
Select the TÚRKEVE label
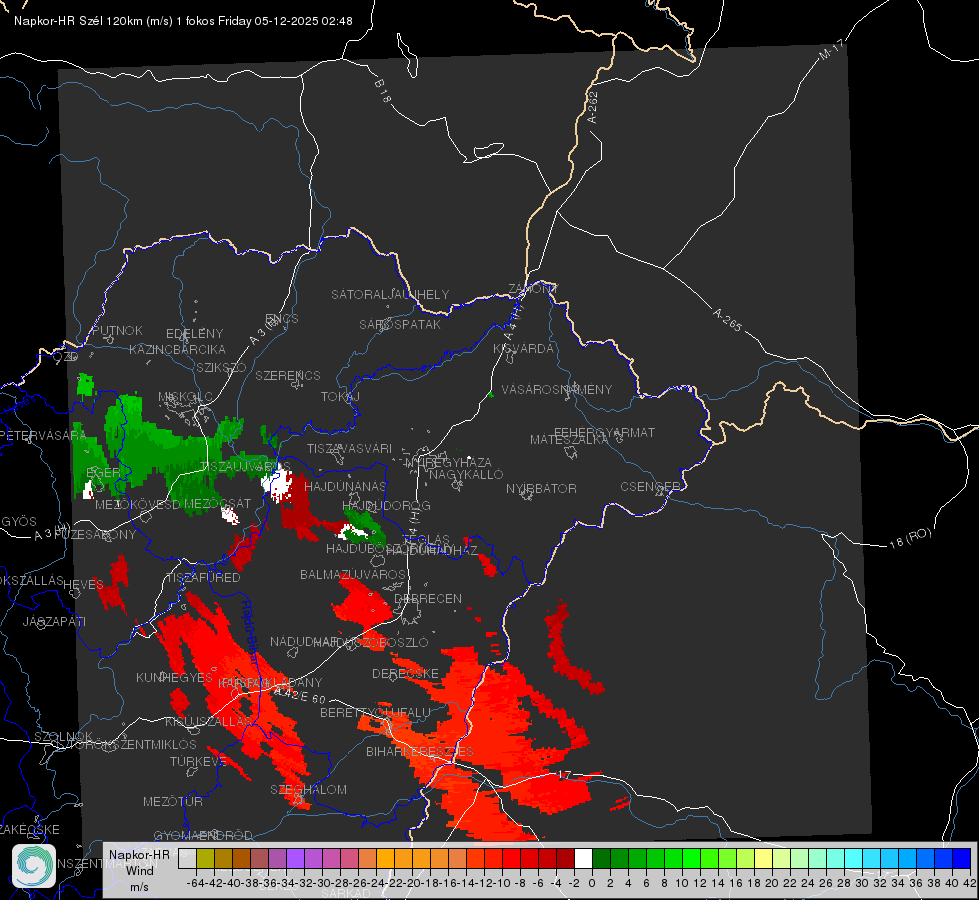[198, 761]
